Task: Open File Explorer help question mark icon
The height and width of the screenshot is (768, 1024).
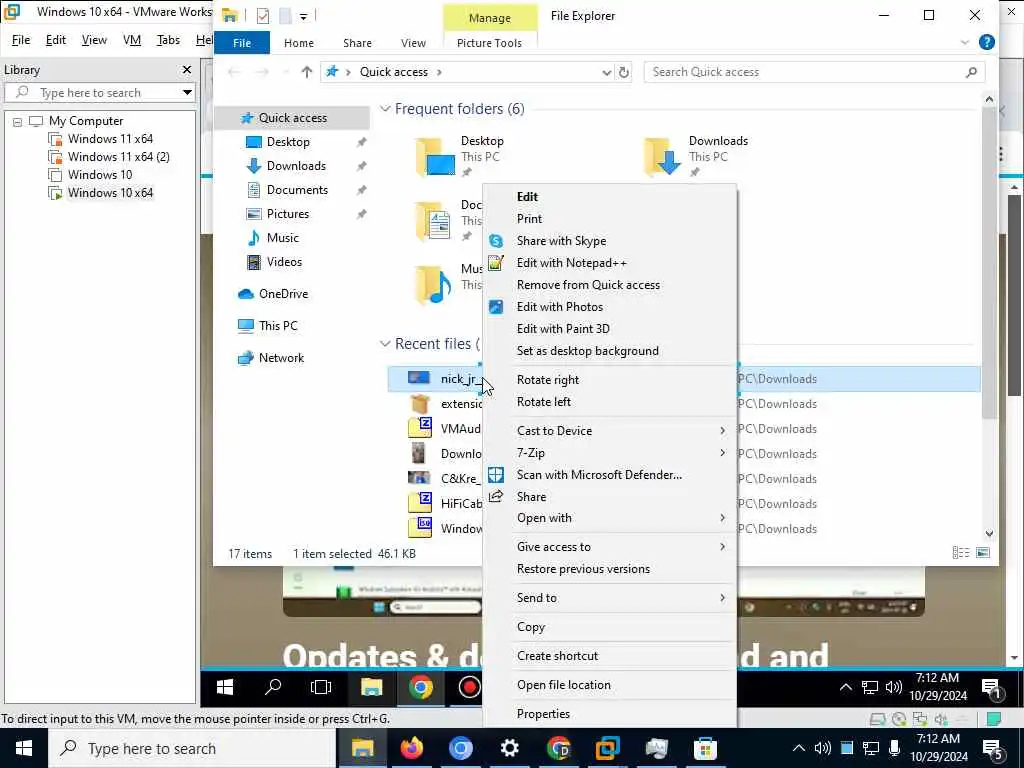Action: (987, 42)
